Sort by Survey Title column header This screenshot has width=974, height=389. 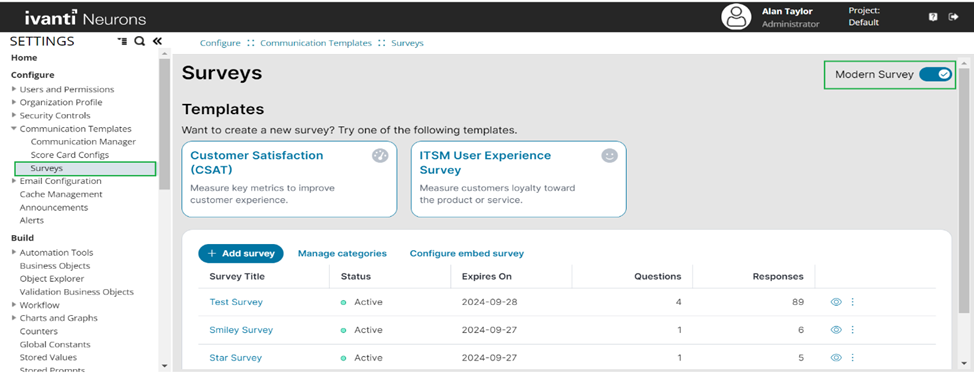point(237,277)
